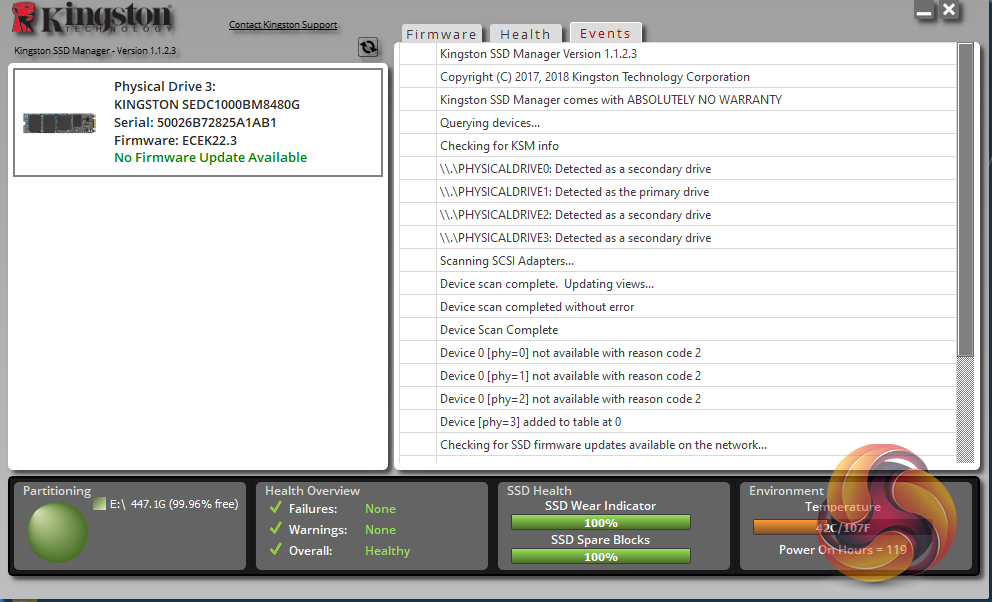Click the SSD Spare Blocks bar
The image size is (992, 602).
600,557
